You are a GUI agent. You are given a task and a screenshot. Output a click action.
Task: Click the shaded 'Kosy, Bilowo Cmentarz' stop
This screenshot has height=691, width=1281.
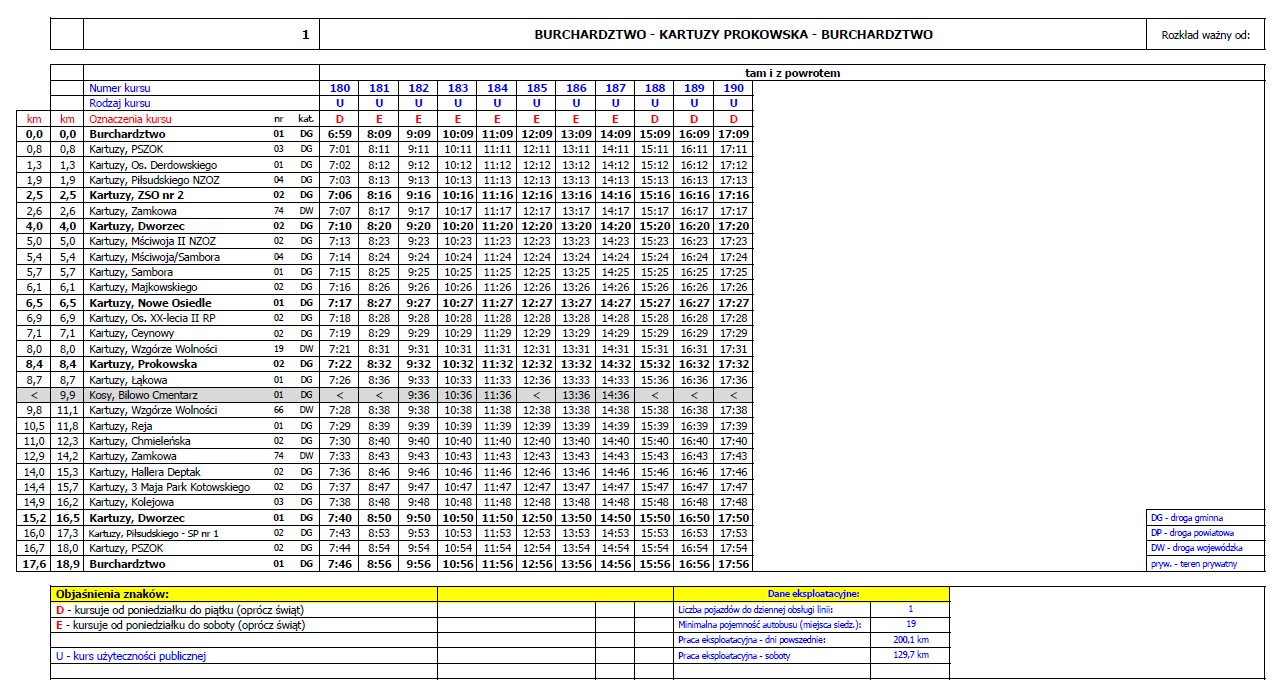click(x=144, y=395)
